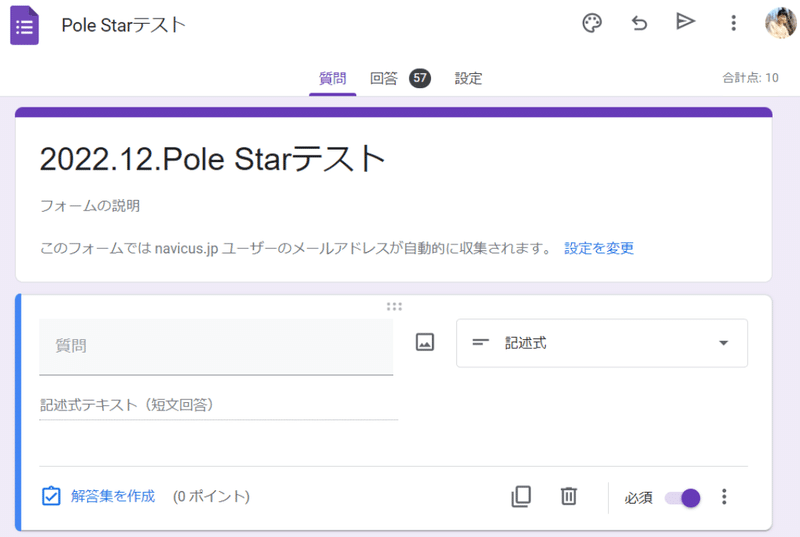Click the Pole Starテスト document name
Screen dimensions: 800x537
tap(123, 25)
